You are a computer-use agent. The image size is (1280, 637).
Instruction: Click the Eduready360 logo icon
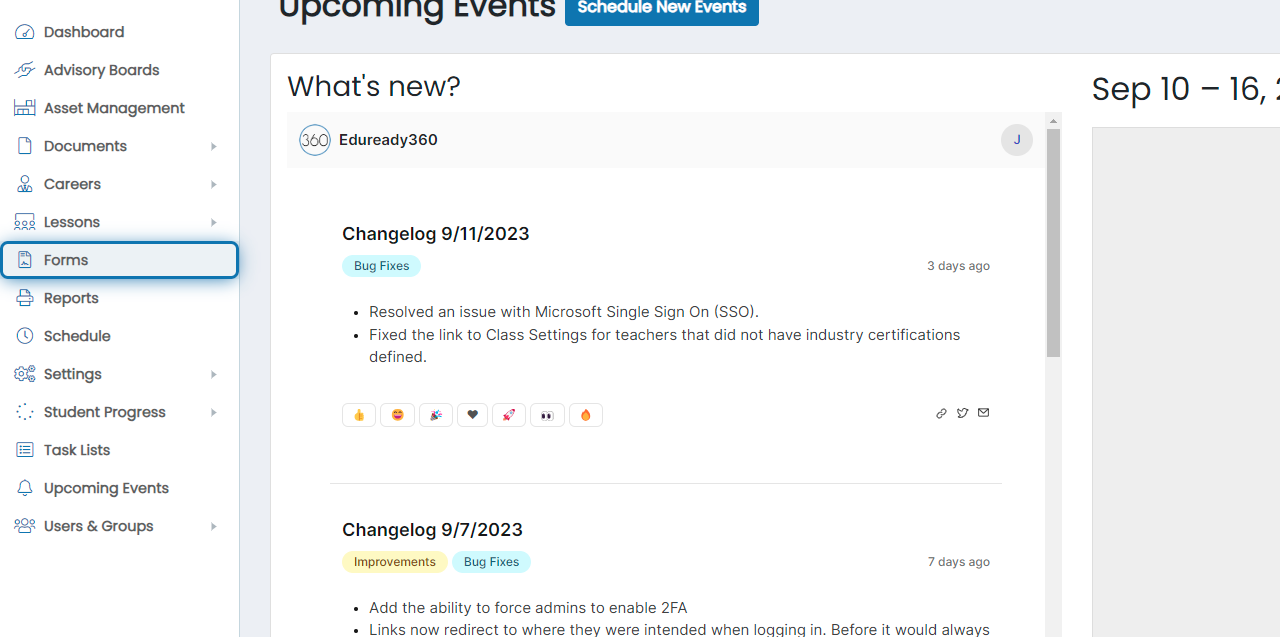pyautogui.click(x=315, y=140)
